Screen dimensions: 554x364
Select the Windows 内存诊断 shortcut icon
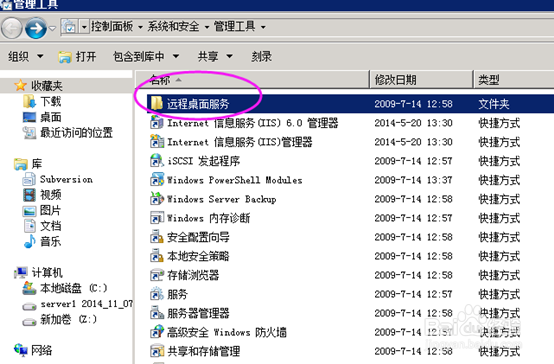pos(157,218)
